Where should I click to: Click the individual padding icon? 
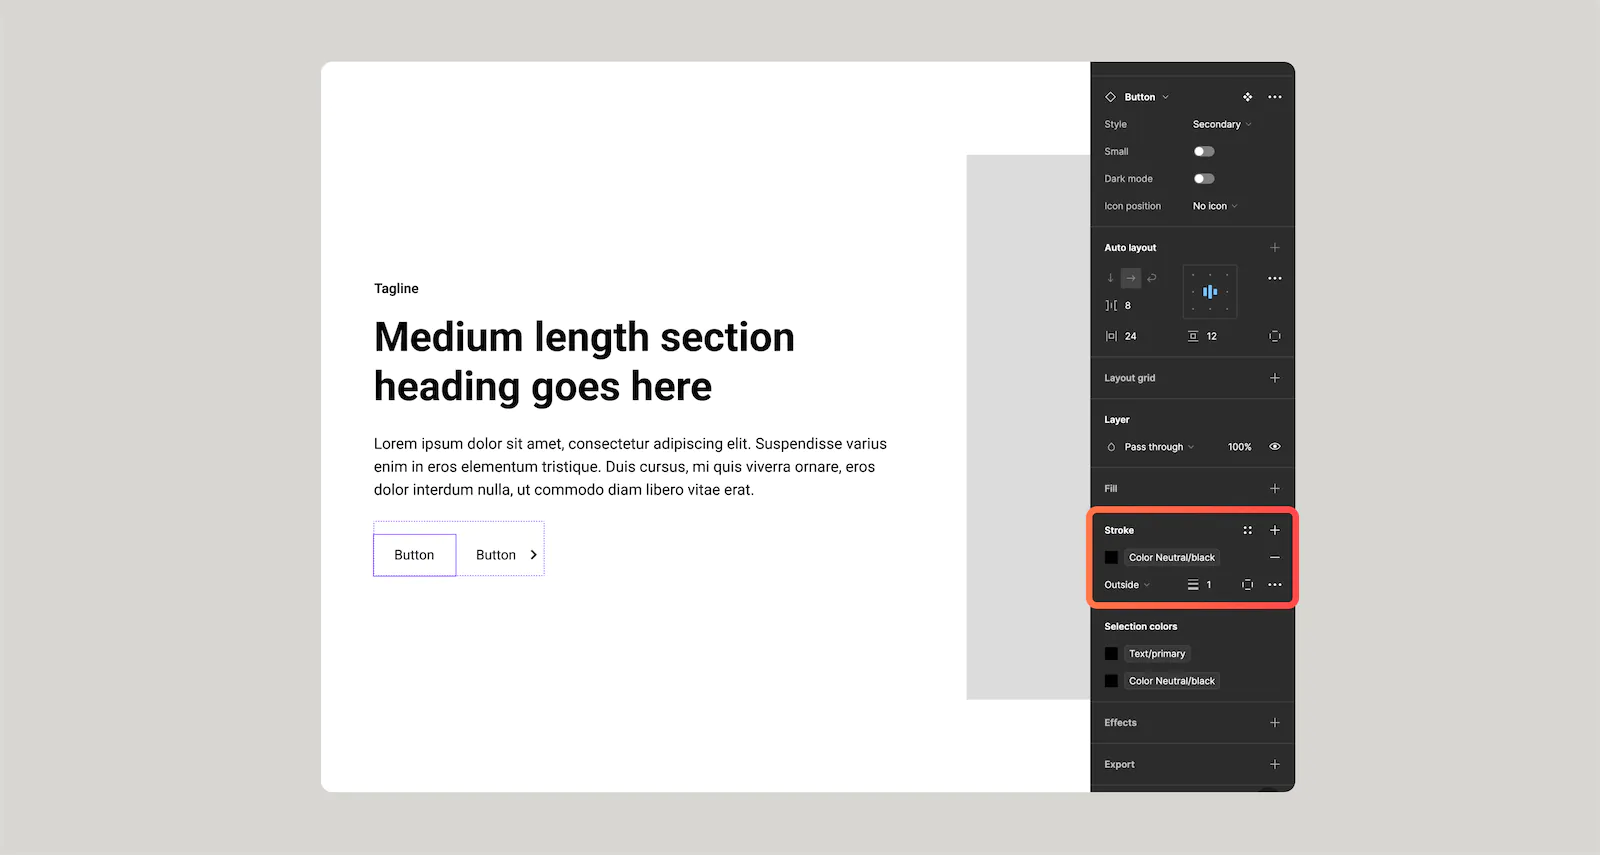pyautogui.click(x=1275, y=336)
